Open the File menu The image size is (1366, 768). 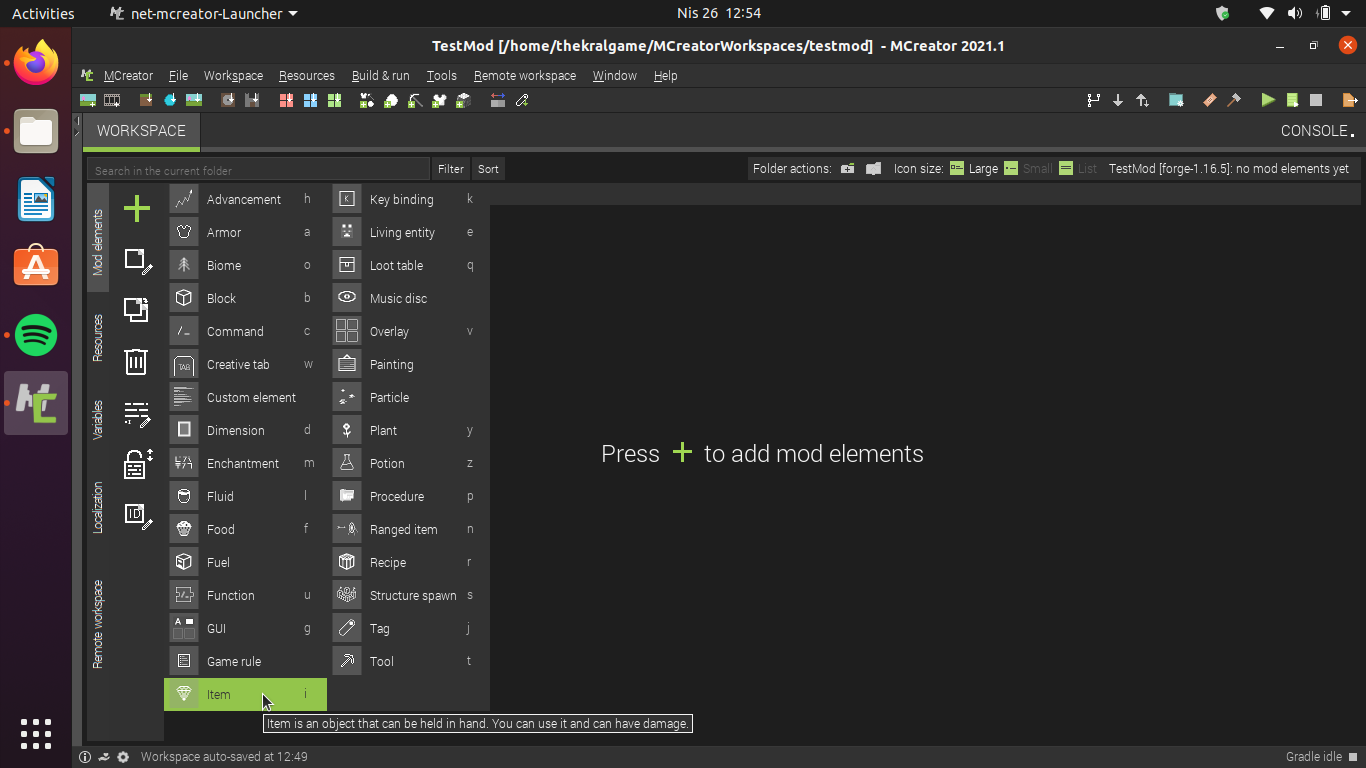[178, 76]
